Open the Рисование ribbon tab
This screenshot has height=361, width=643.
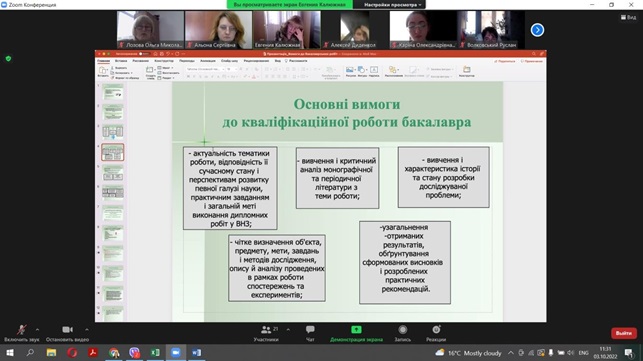pos(141,61)
